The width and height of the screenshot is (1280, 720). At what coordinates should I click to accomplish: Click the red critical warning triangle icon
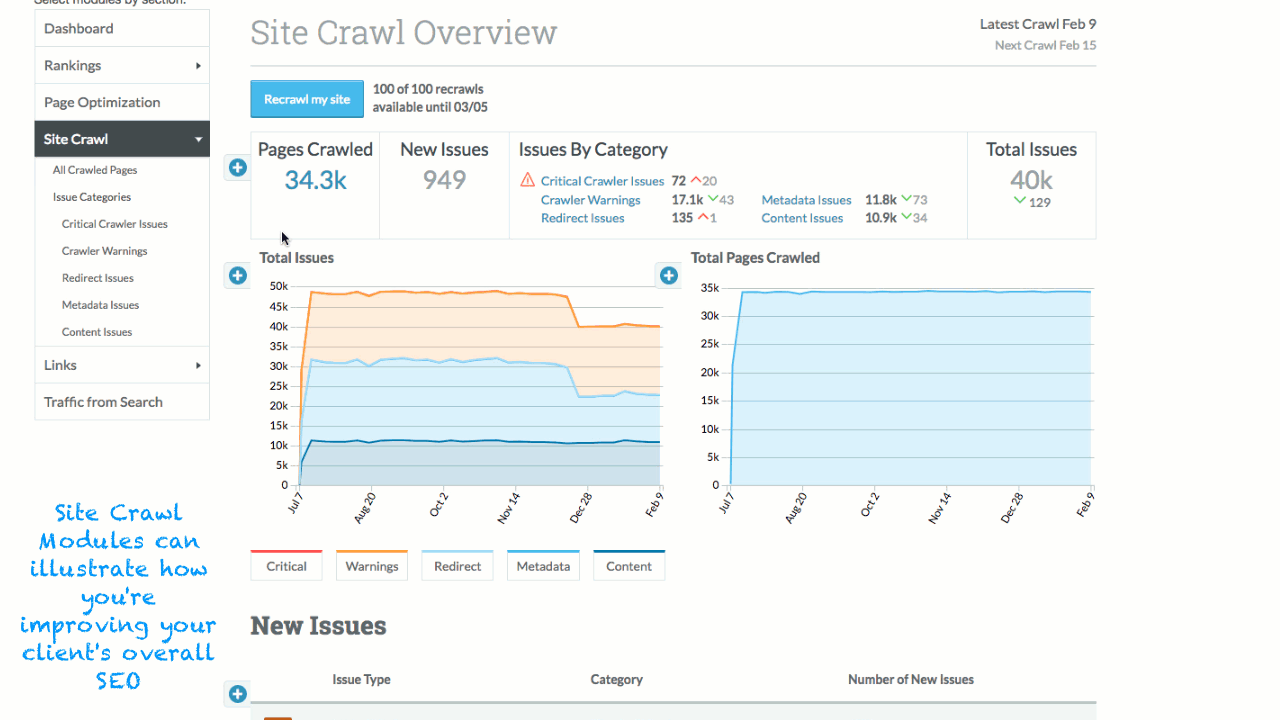pyautogui.click(x=528, y=181)
